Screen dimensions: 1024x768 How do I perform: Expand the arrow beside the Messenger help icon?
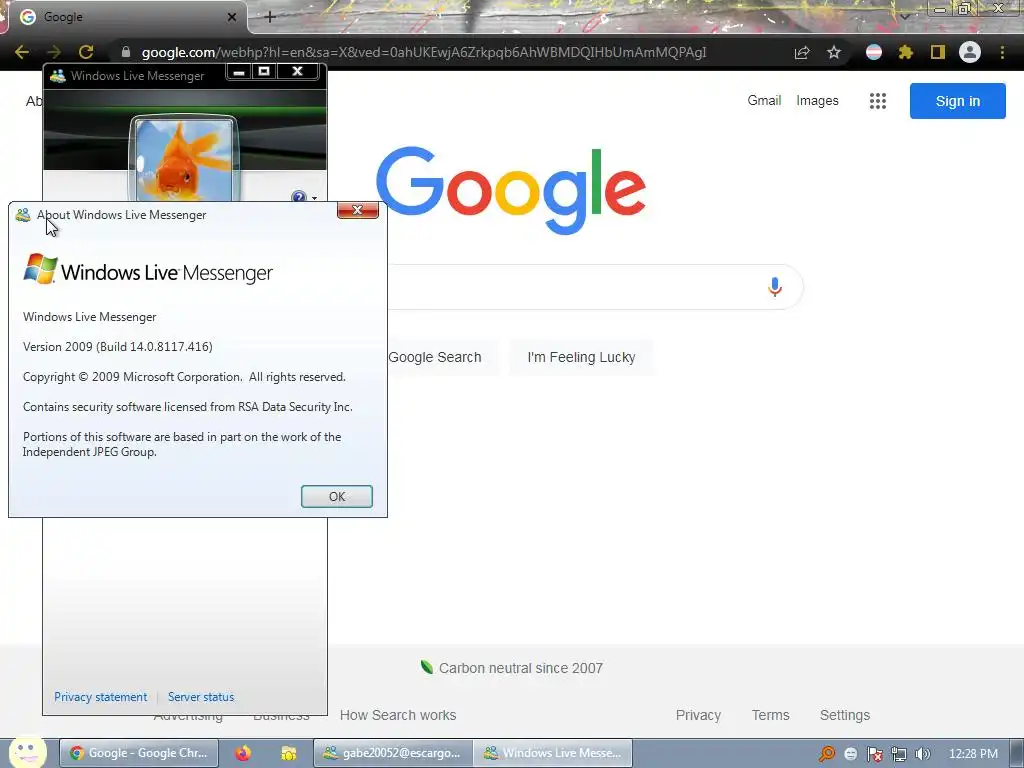314,198
